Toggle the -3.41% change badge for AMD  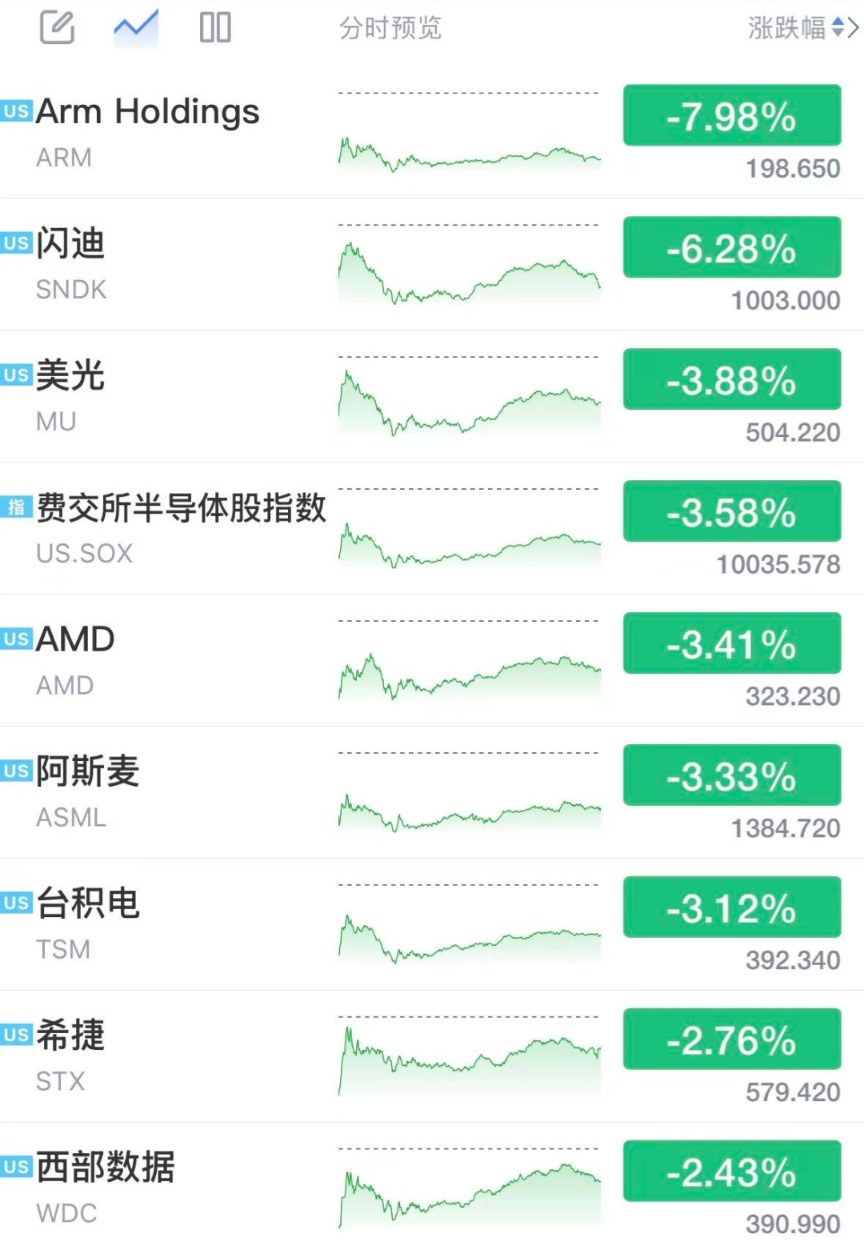tap(732, 644)
